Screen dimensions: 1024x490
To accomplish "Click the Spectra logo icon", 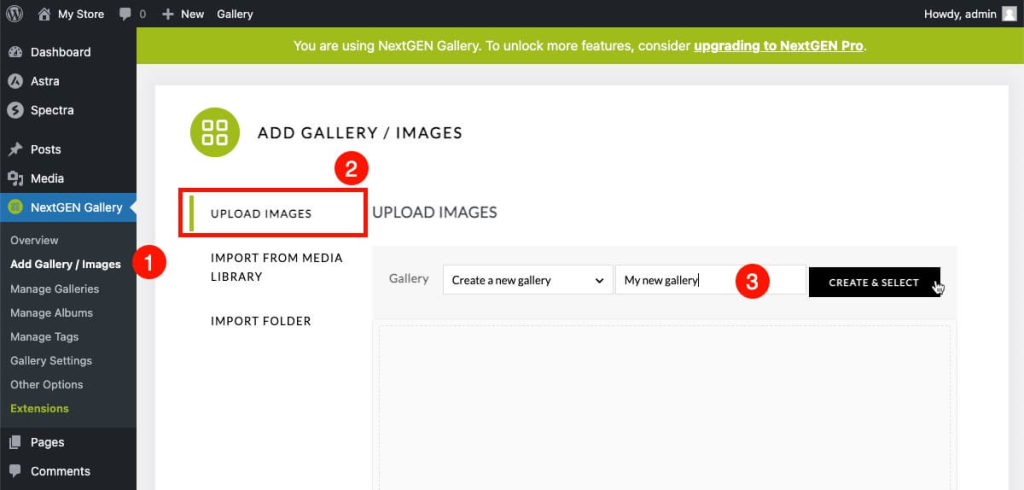I will pyautogui.click(x=15, y=110).
